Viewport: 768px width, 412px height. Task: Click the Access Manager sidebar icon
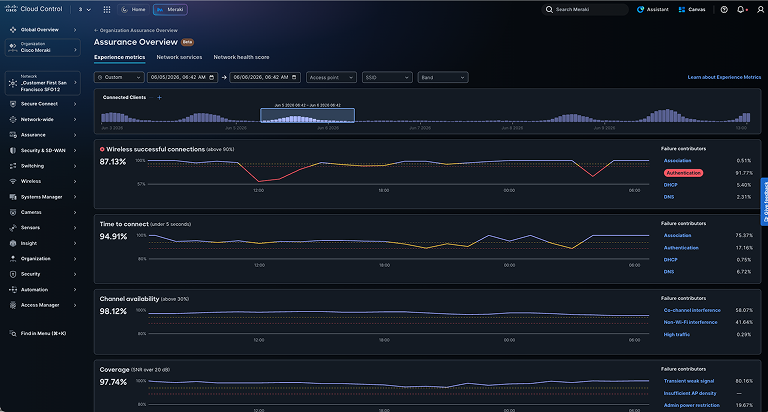coord(13,305)
